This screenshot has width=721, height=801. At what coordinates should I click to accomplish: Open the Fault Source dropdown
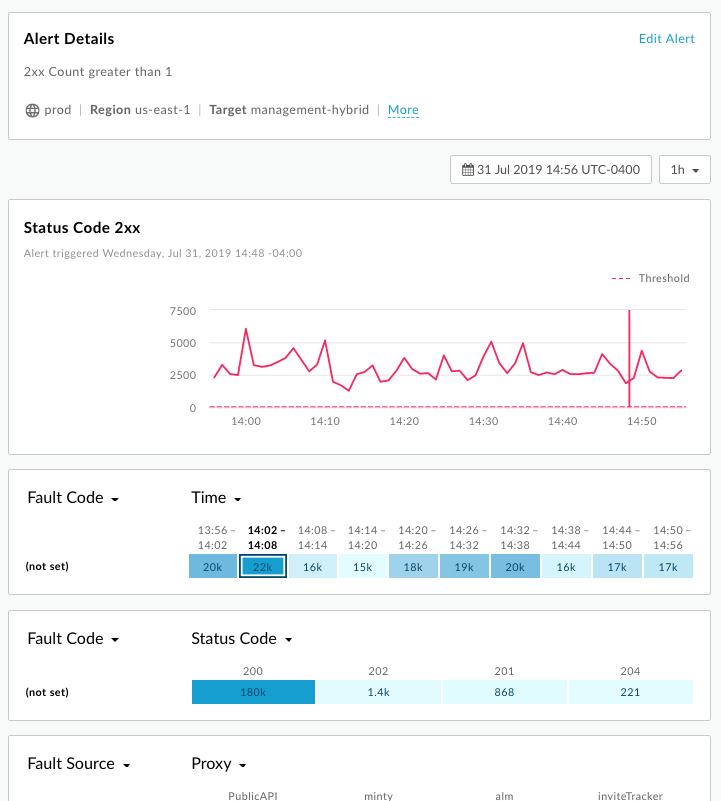[x=79, y=764]
